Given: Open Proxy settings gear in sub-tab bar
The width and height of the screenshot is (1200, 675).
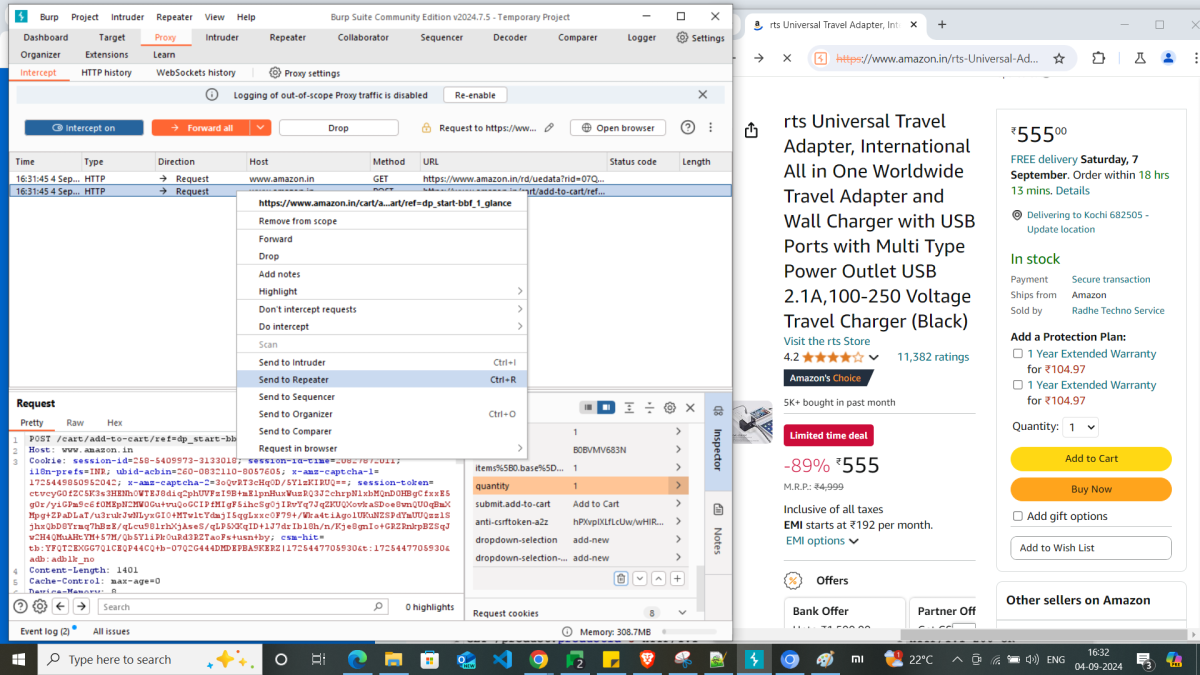Looking at the screenshot, I should 275,73.
